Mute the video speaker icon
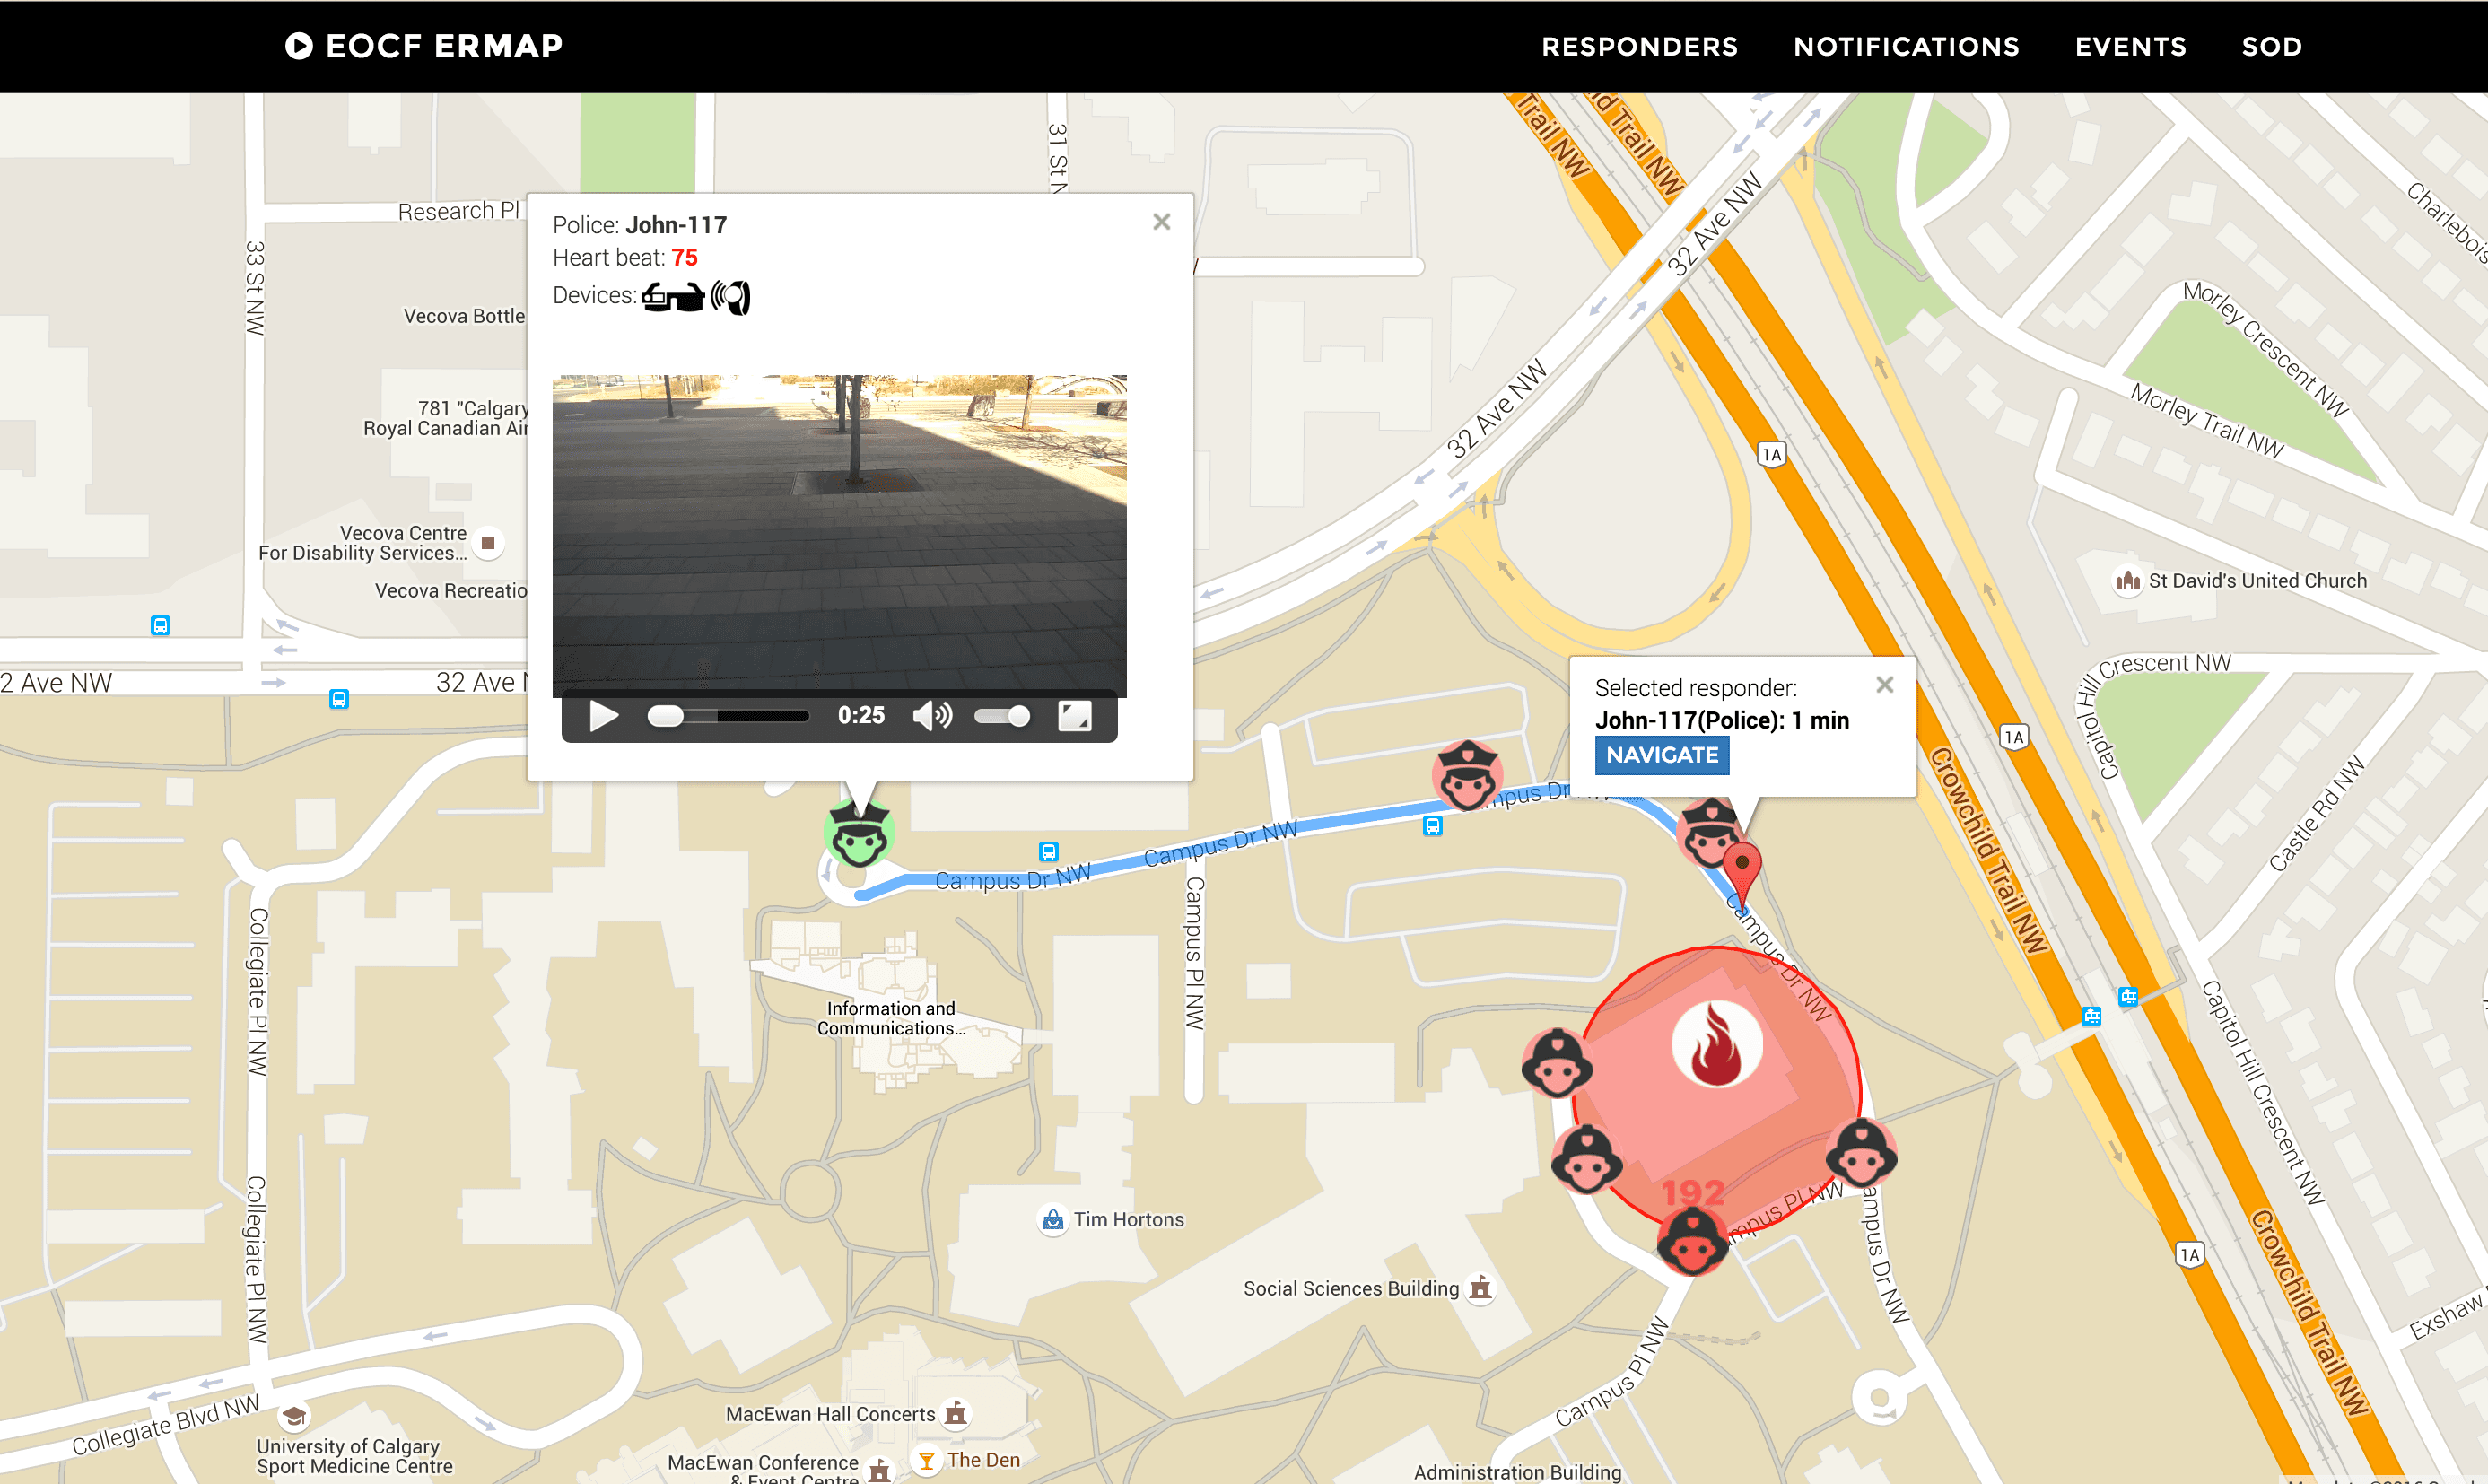Screen dimensions: 2488x1484 click(932, 716)
